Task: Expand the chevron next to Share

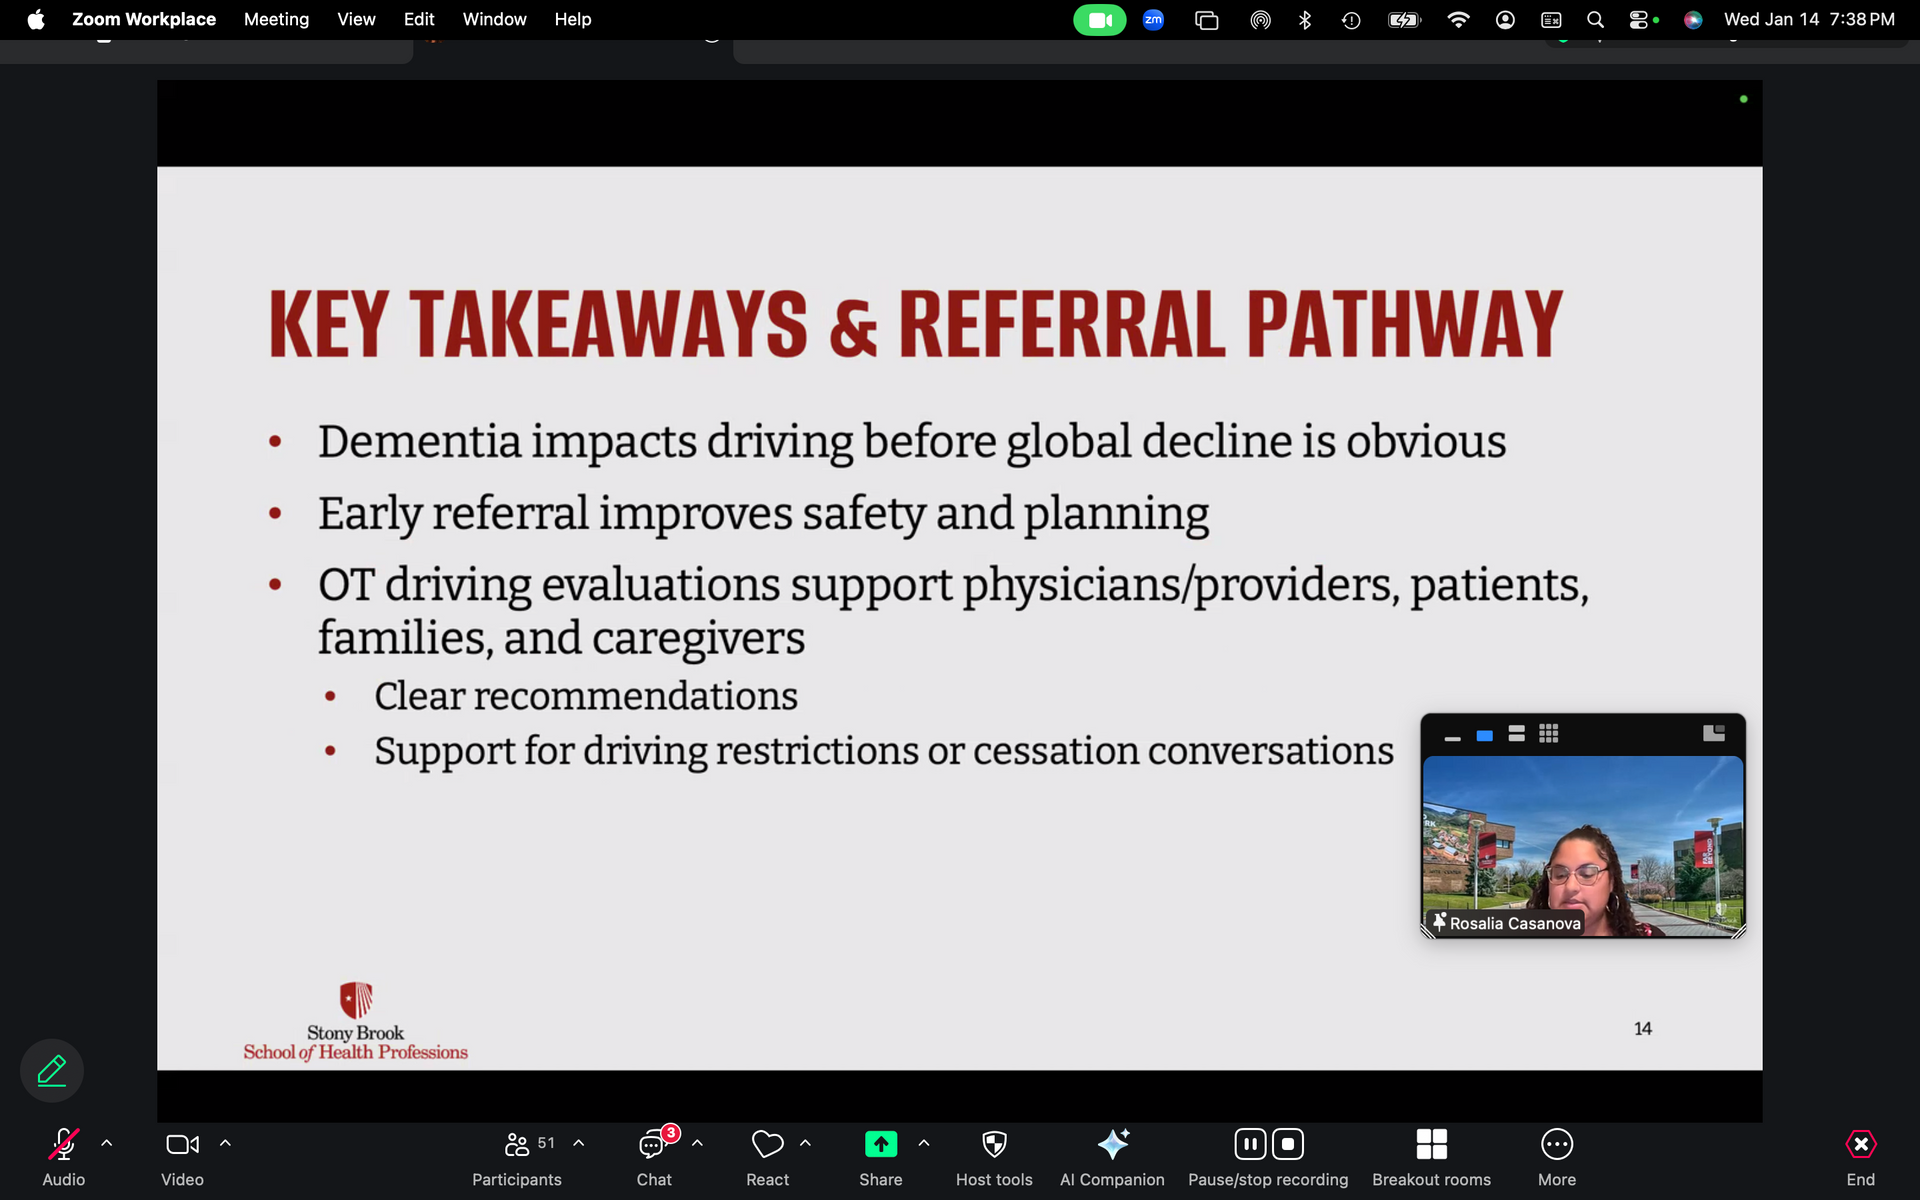Action: click(x=924, y=1143)
